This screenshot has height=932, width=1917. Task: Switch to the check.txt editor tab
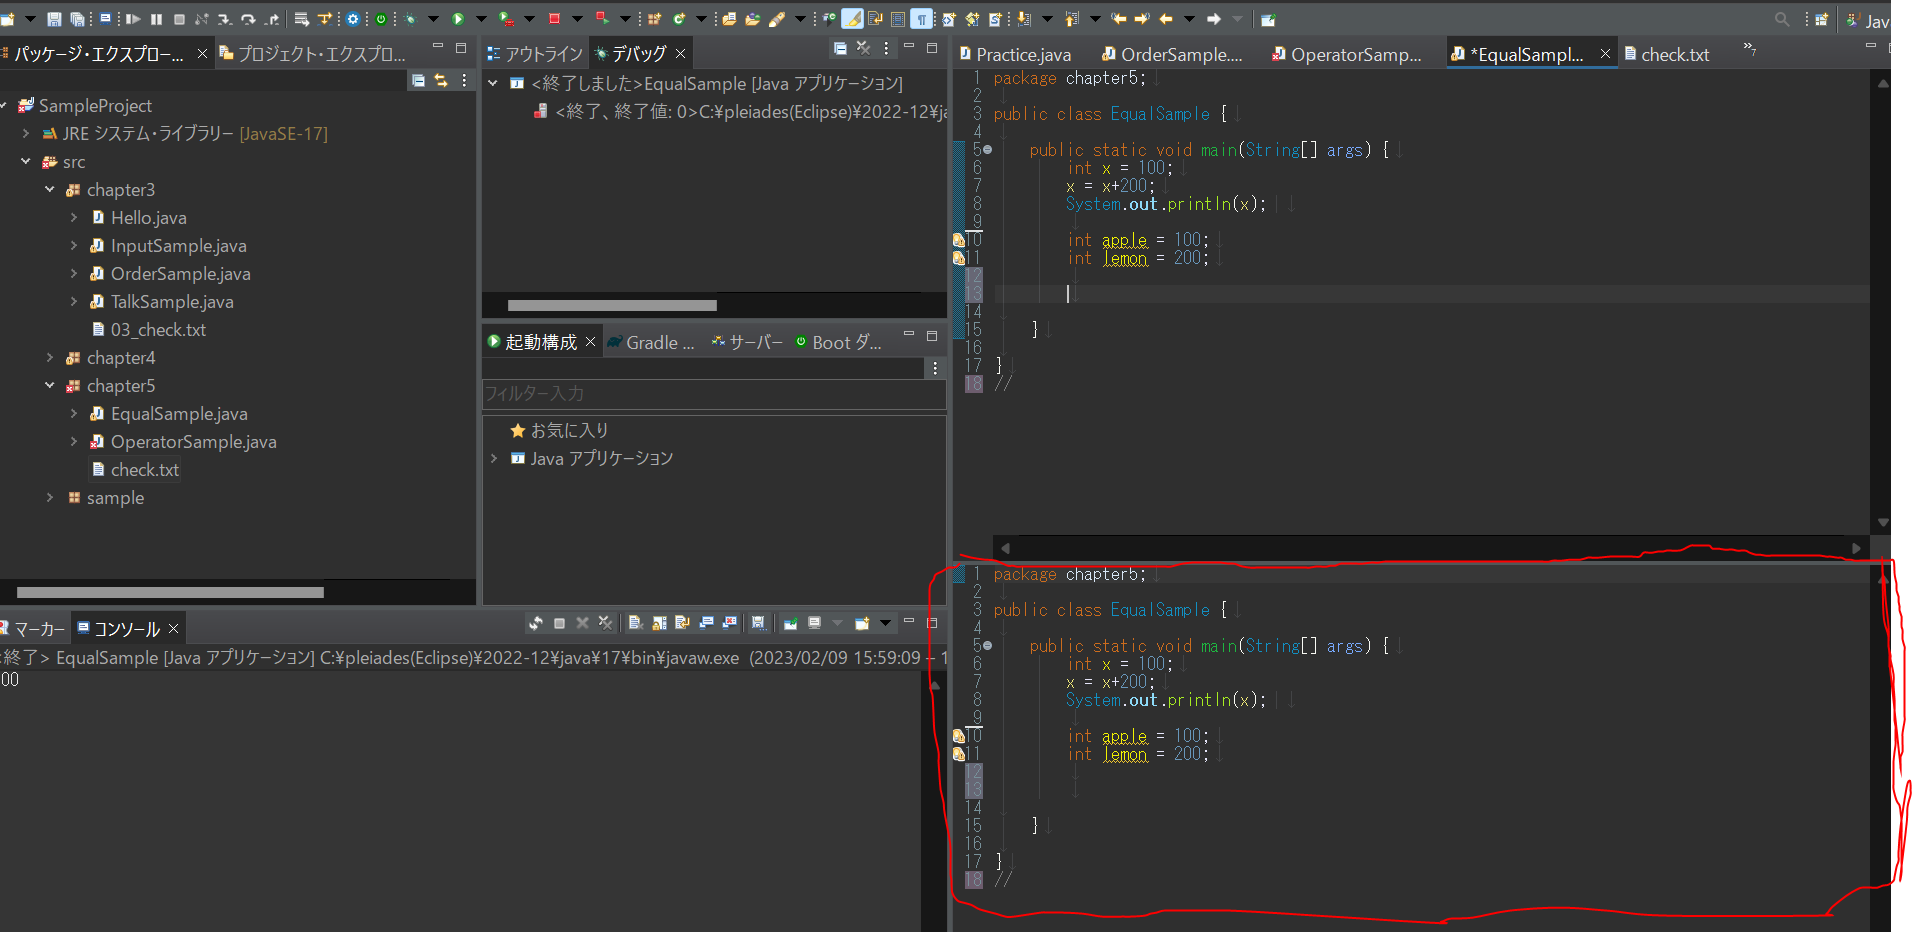(1667, 54)
